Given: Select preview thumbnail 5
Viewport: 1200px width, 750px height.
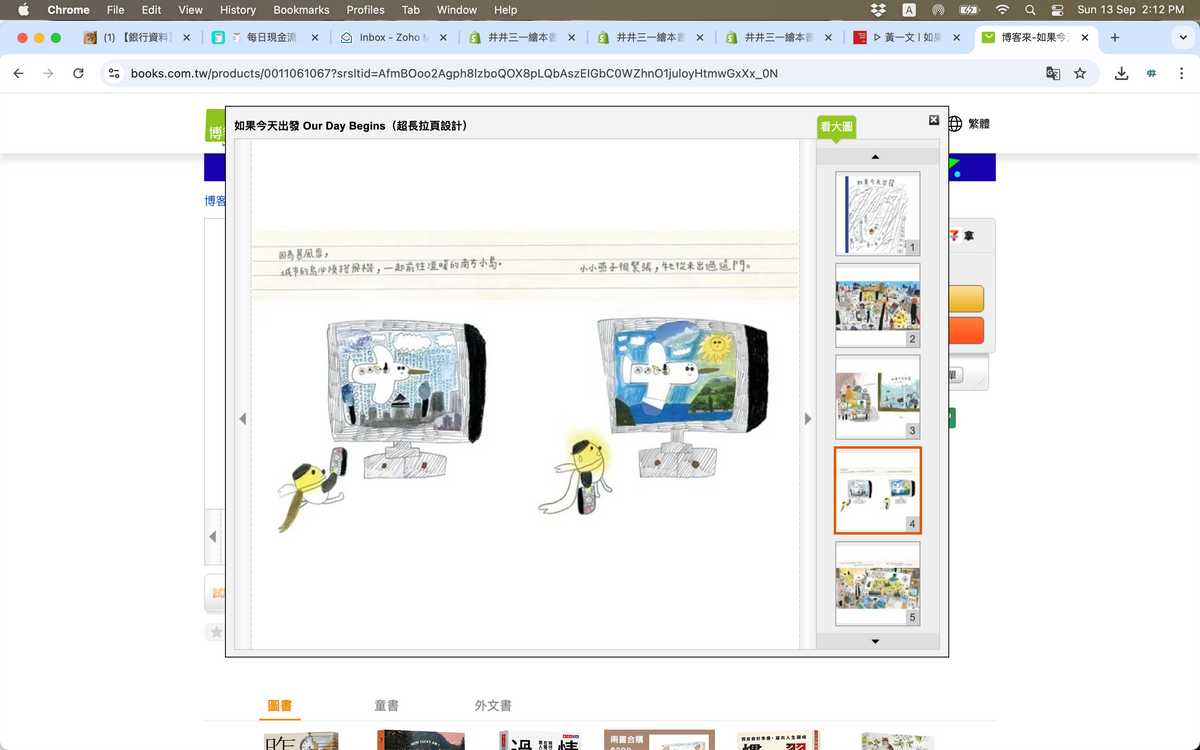Looking at the screenshot, I should (877, 583).
